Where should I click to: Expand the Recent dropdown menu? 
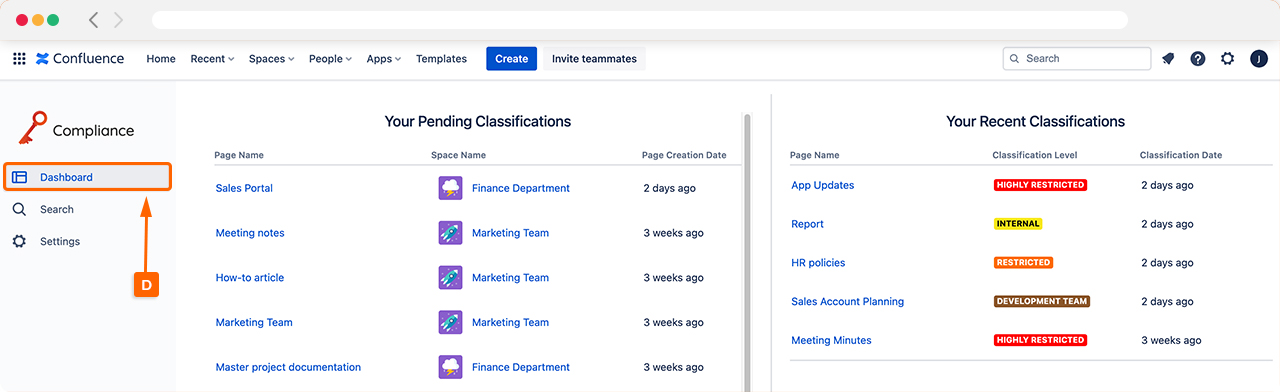point(212,59)
